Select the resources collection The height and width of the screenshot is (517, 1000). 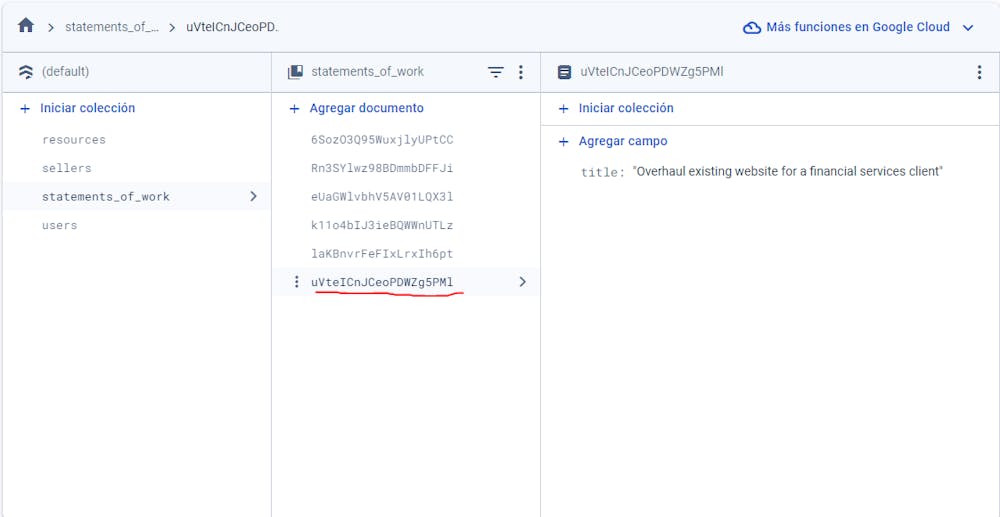coord(74,140)
